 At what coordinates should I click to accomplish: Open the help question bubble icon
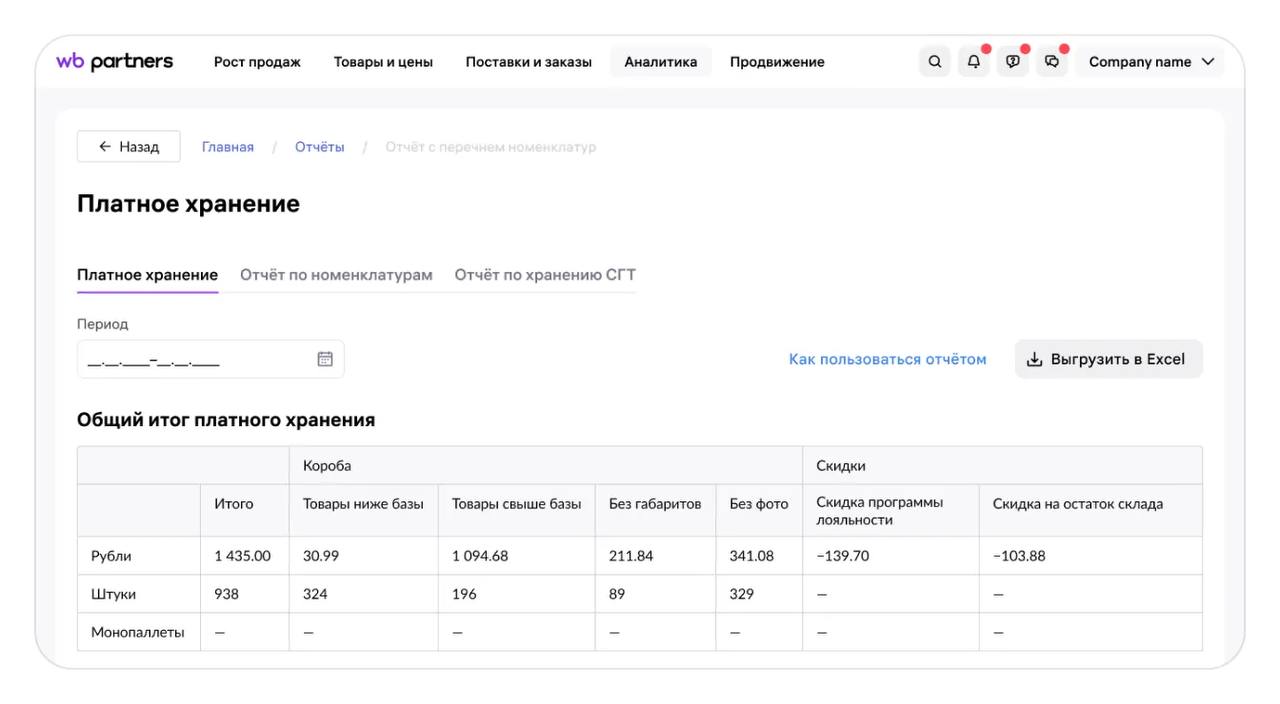tap(1013, 62)
